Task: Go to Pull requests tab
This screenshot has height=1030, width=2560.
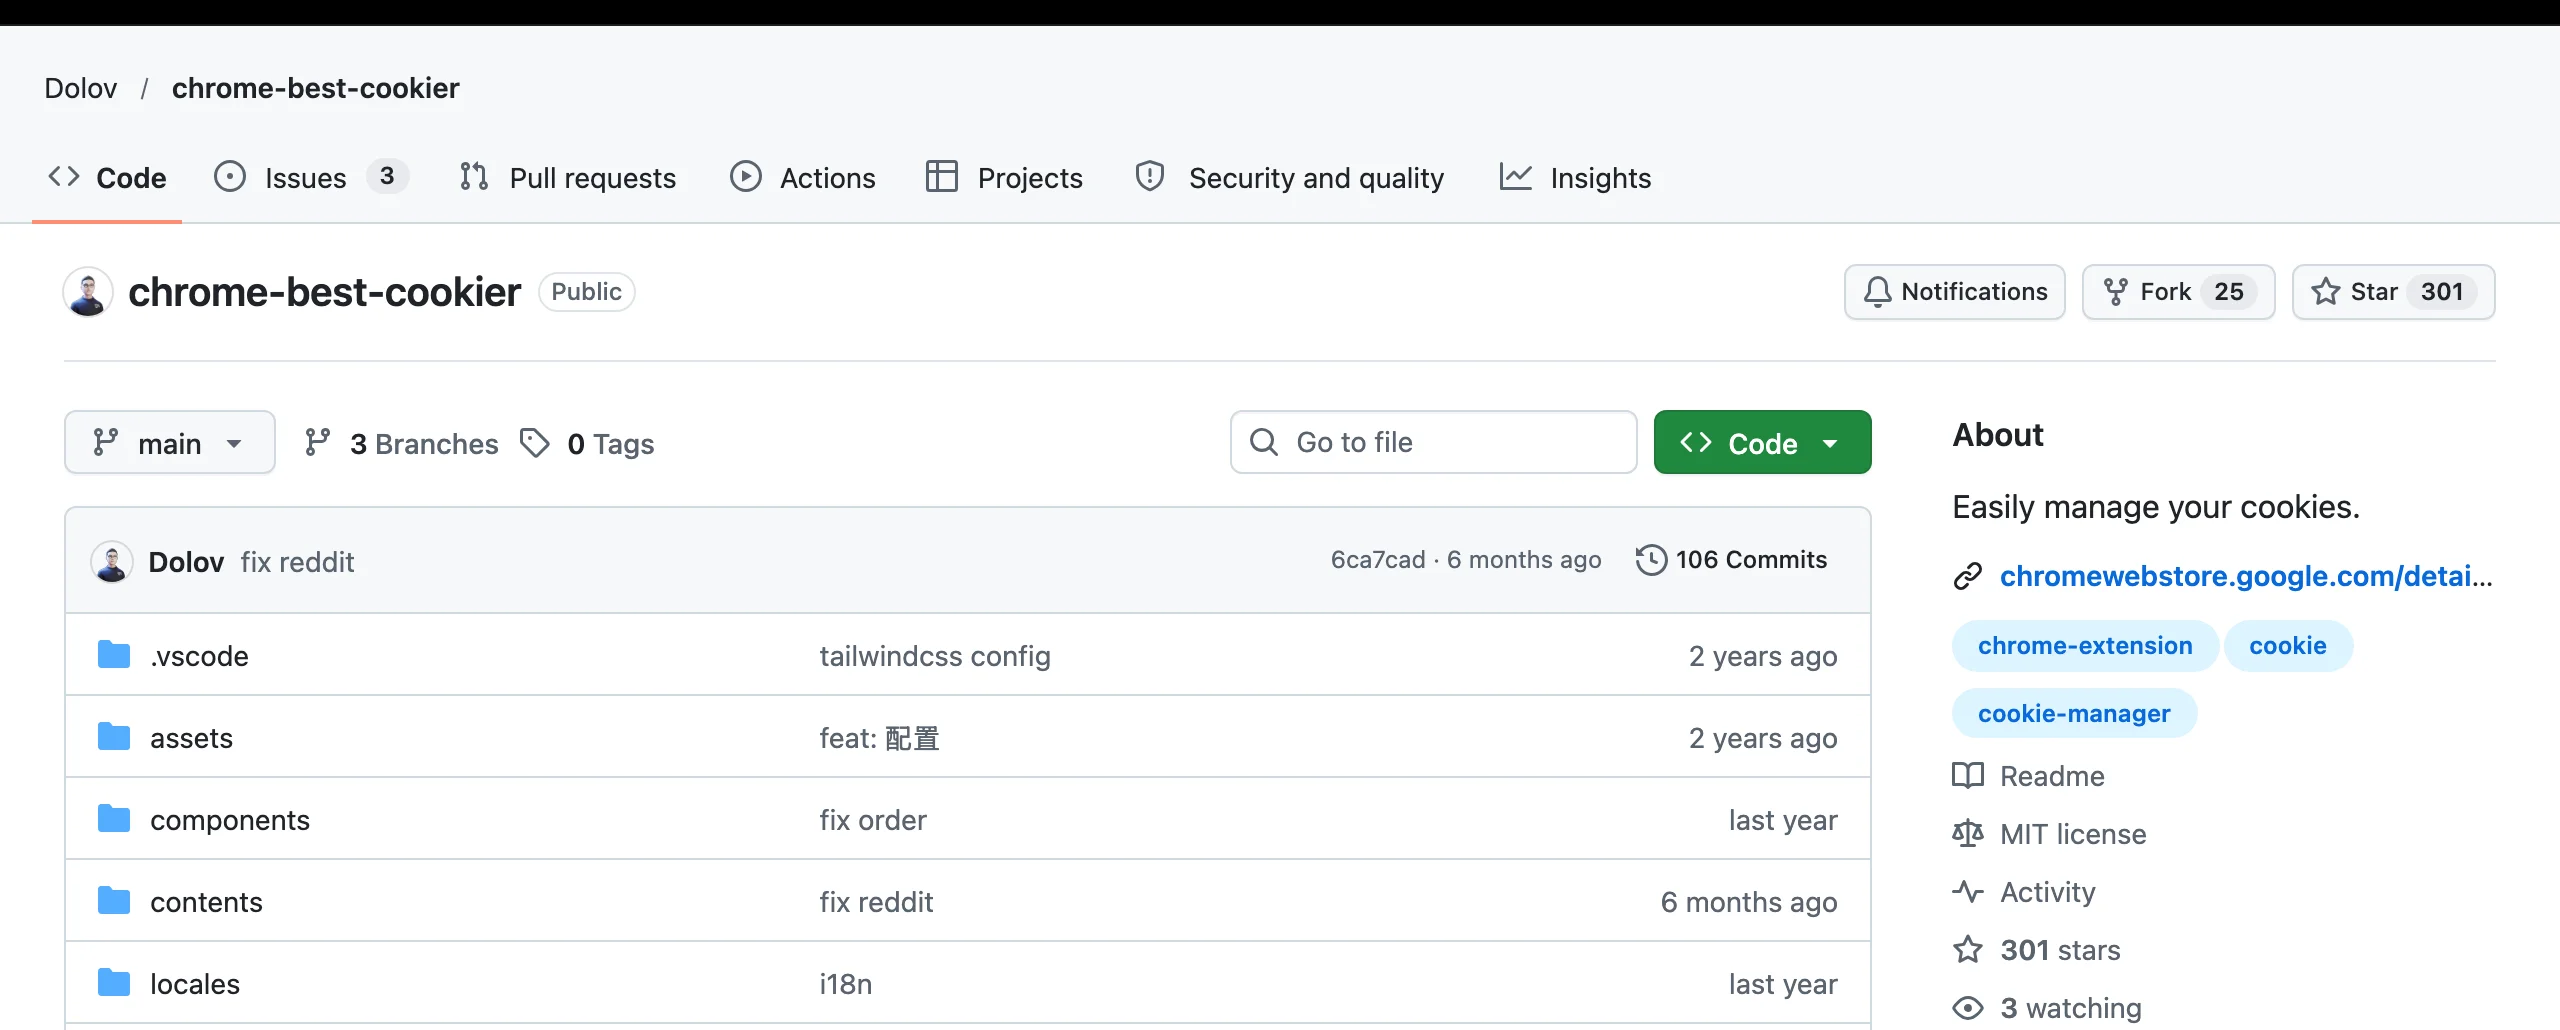Action: point(567,178)
